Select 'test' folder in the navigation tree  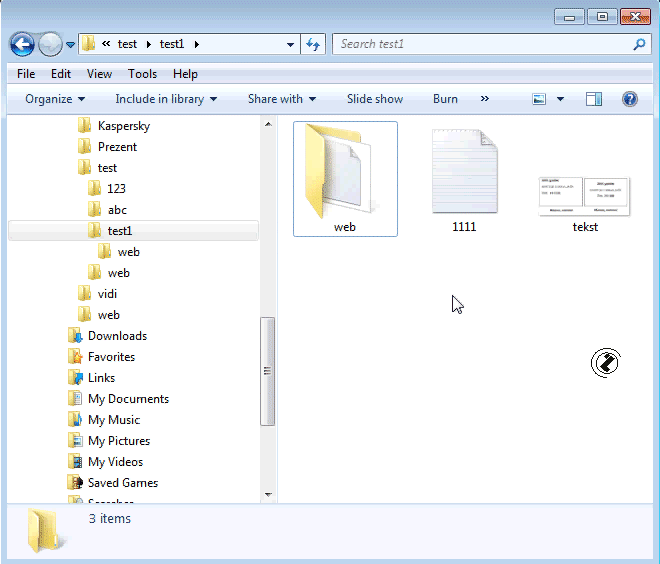[107, 168]
